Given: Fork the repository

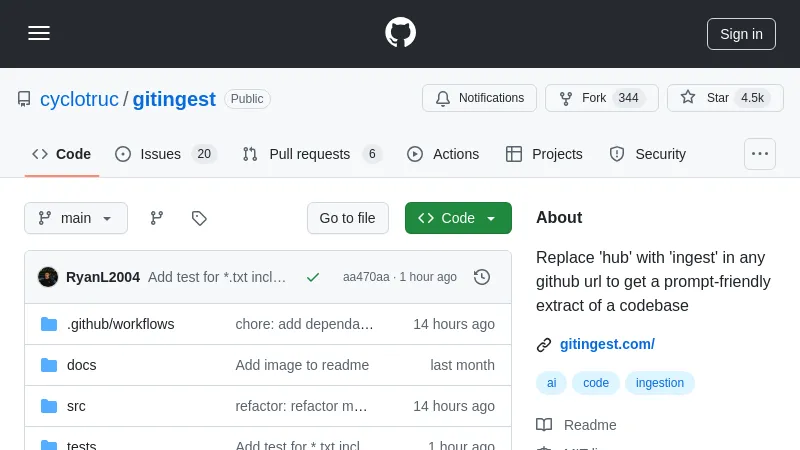Looking at the screenshot, I should pyautogui.click(x=601, y=98).
